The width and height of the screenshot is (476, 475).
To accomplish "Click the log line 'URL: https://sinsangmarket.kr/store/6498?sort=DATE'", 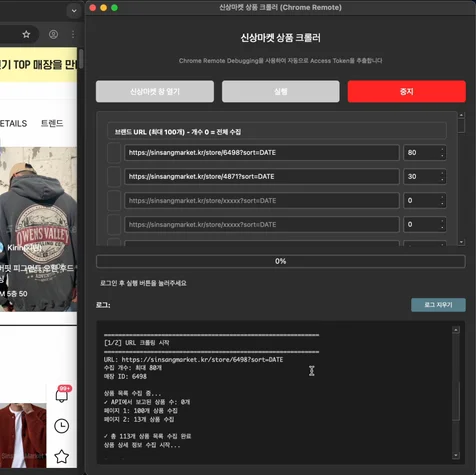I will [x=193, y=360].
